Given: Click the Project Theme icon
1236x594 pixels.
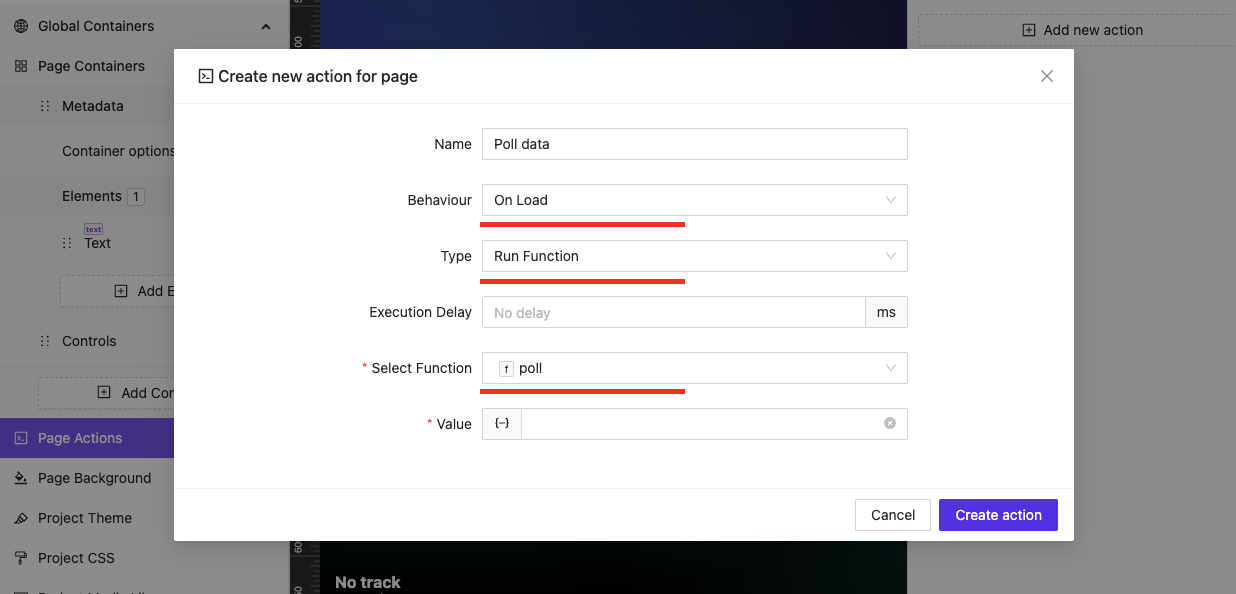Looking at the screenshot, I should (x=21, y=518).
